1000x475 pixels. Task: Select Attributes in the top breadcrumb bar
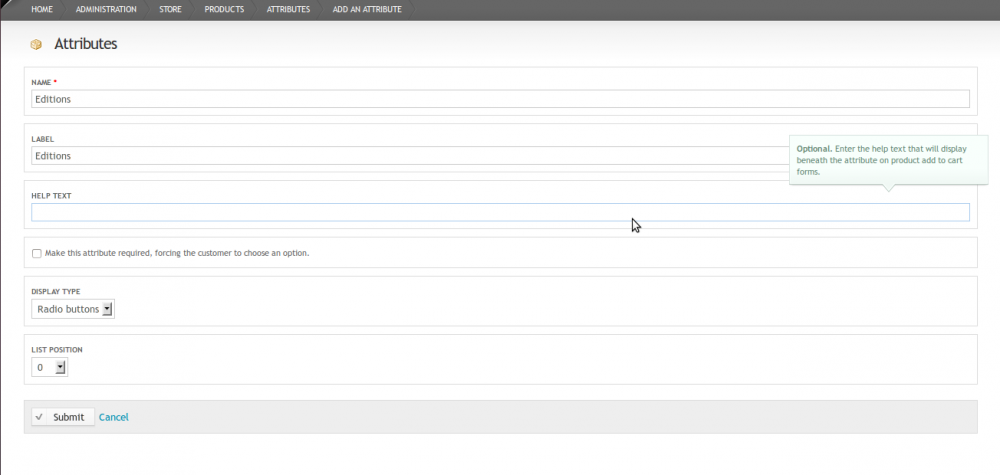pyautogui.click(x=288, y=9)
